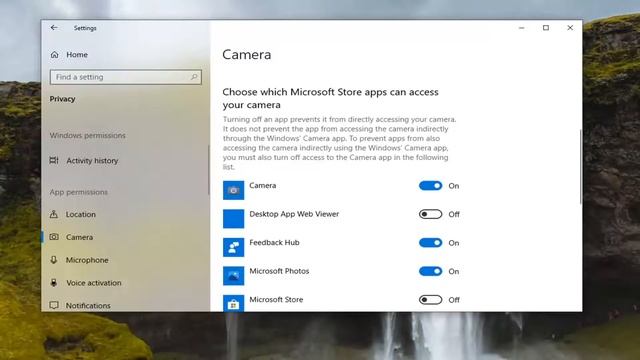The image size is (640, 360).
Task: Click the App permissions section label
Action: pos(78,192)
